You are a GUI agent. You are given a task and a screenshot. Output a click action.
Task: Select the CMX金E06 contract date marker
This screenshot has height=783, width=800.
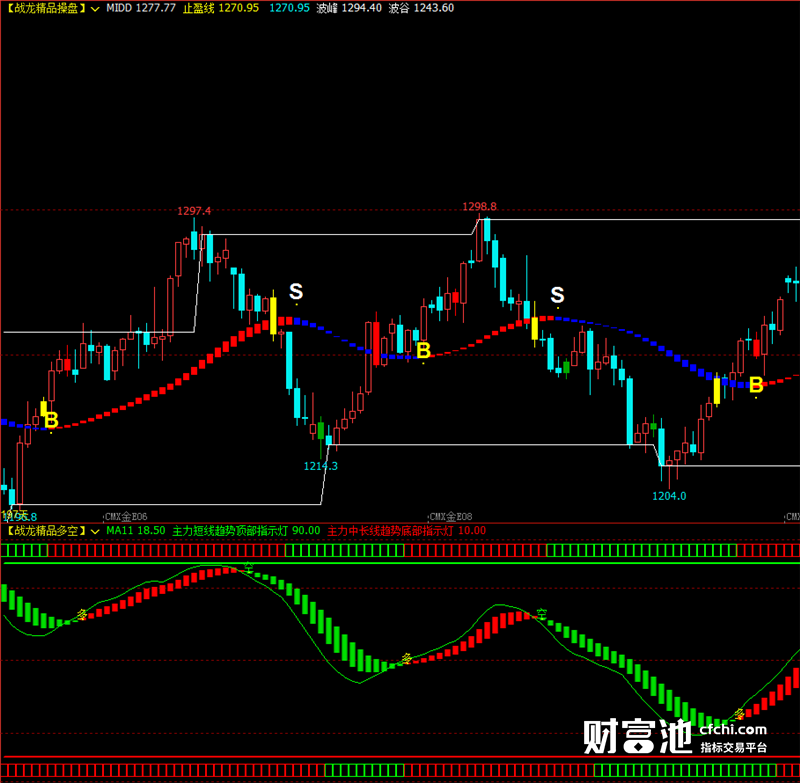126,516
